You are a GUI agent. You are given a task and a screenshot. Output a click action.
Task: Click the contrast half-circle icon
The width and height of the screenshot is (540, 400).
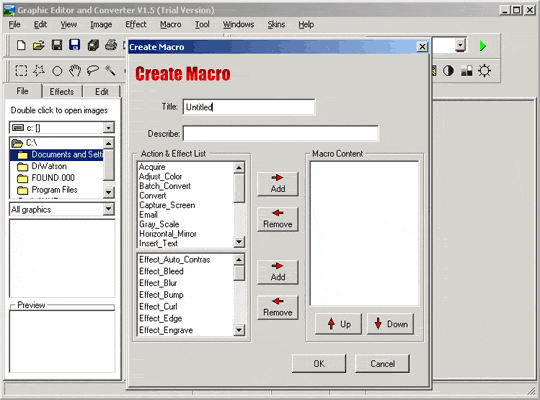(x=448, y=71)
